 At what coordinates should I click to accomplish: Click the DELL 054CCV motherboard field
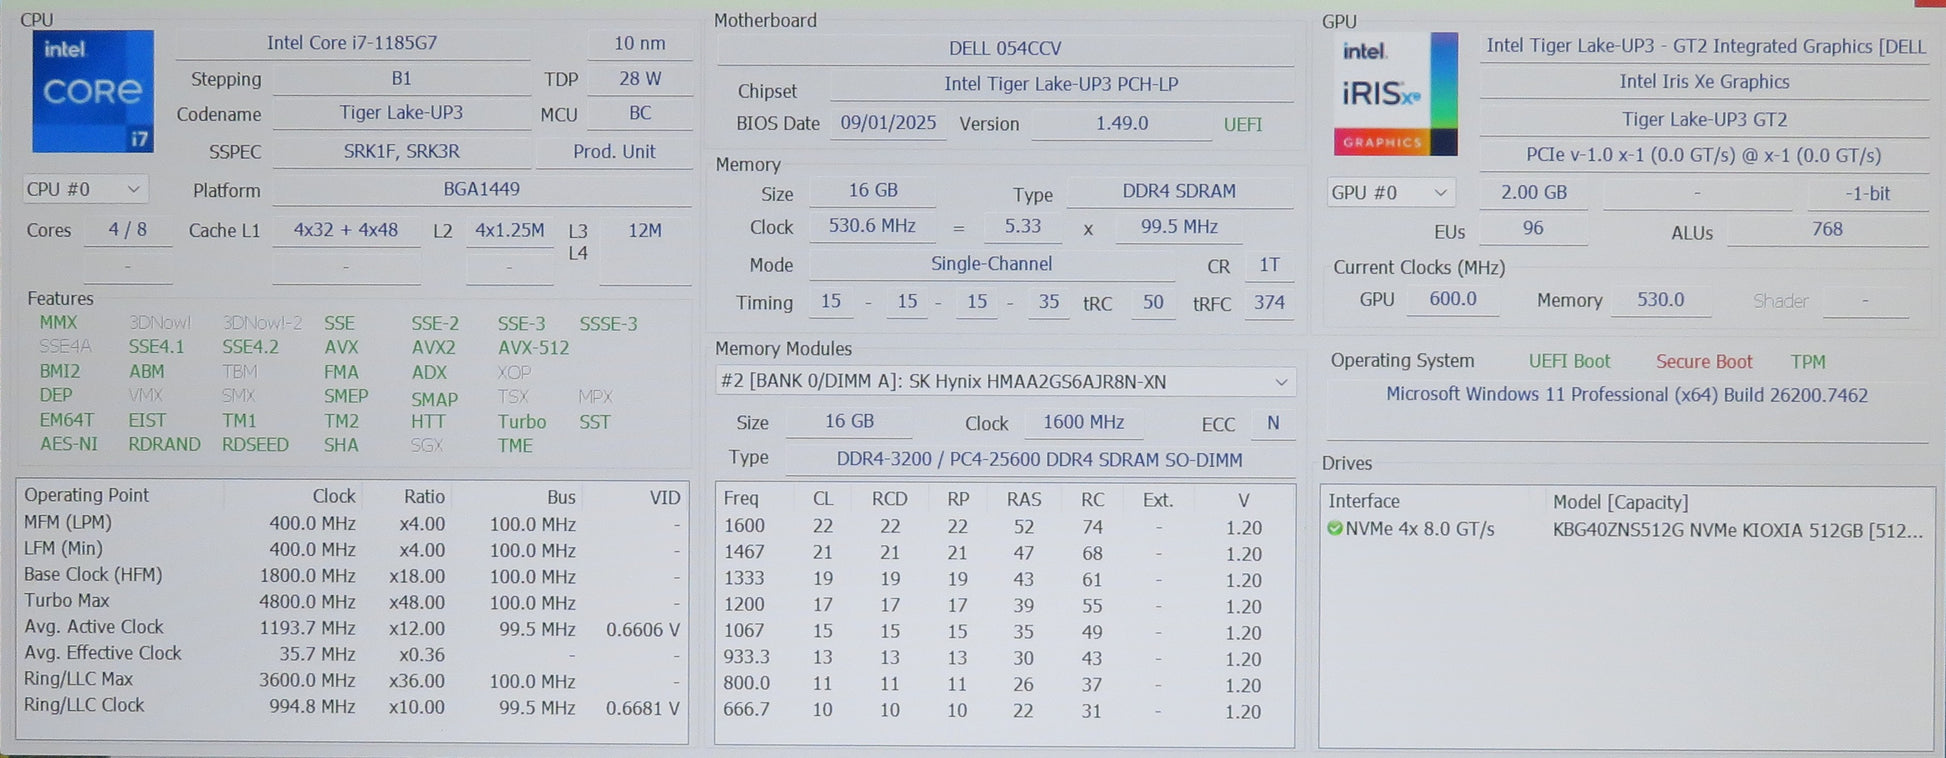[1005, 48]
